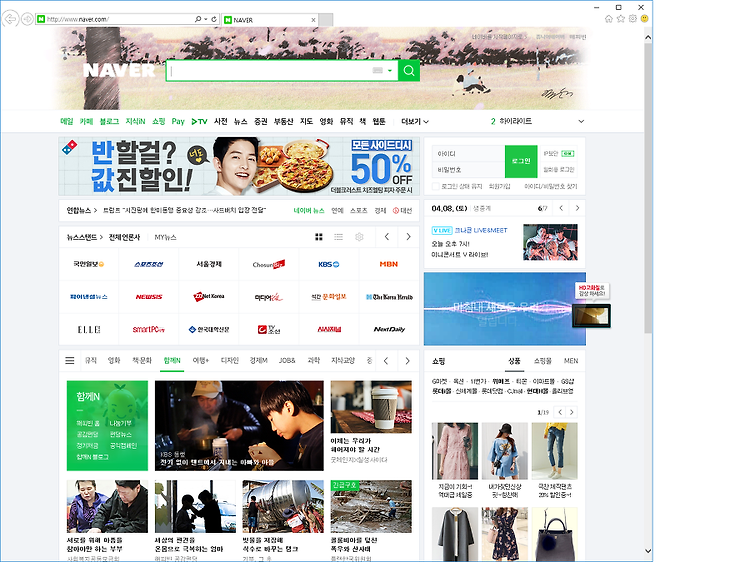This screenshot has height=562, width=750.
Task: Select the JOB& topic tab
Action: pos(287,361)
